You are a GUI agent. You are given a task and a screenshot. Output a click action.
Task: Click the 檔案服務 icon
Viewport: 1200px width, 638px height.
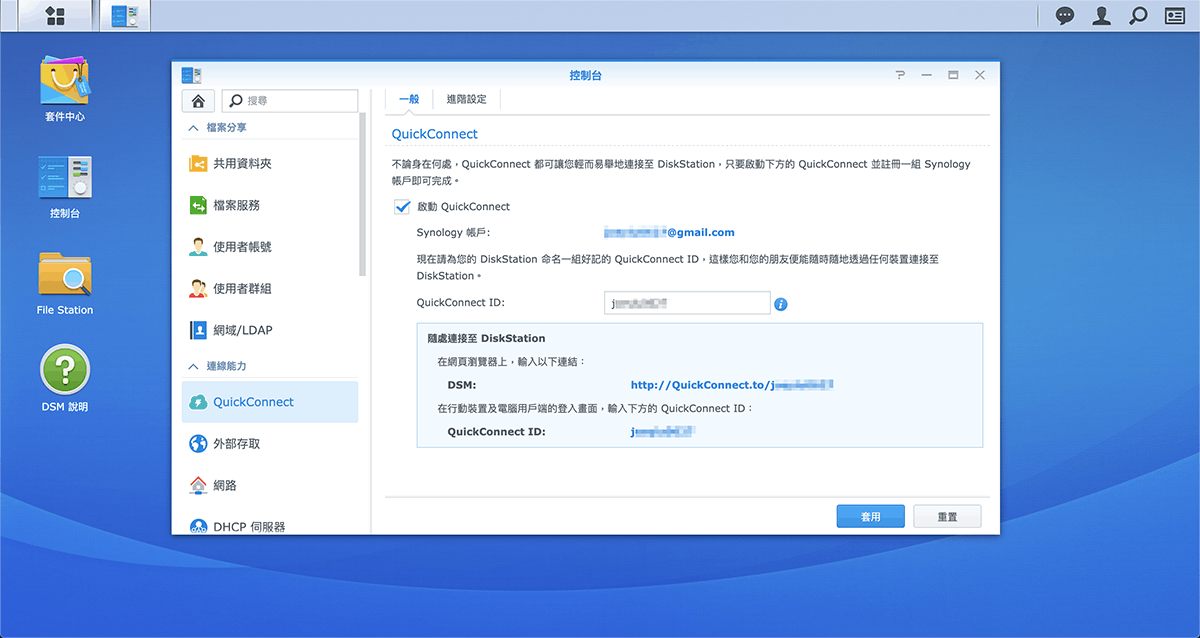click(x=198, y=205)
